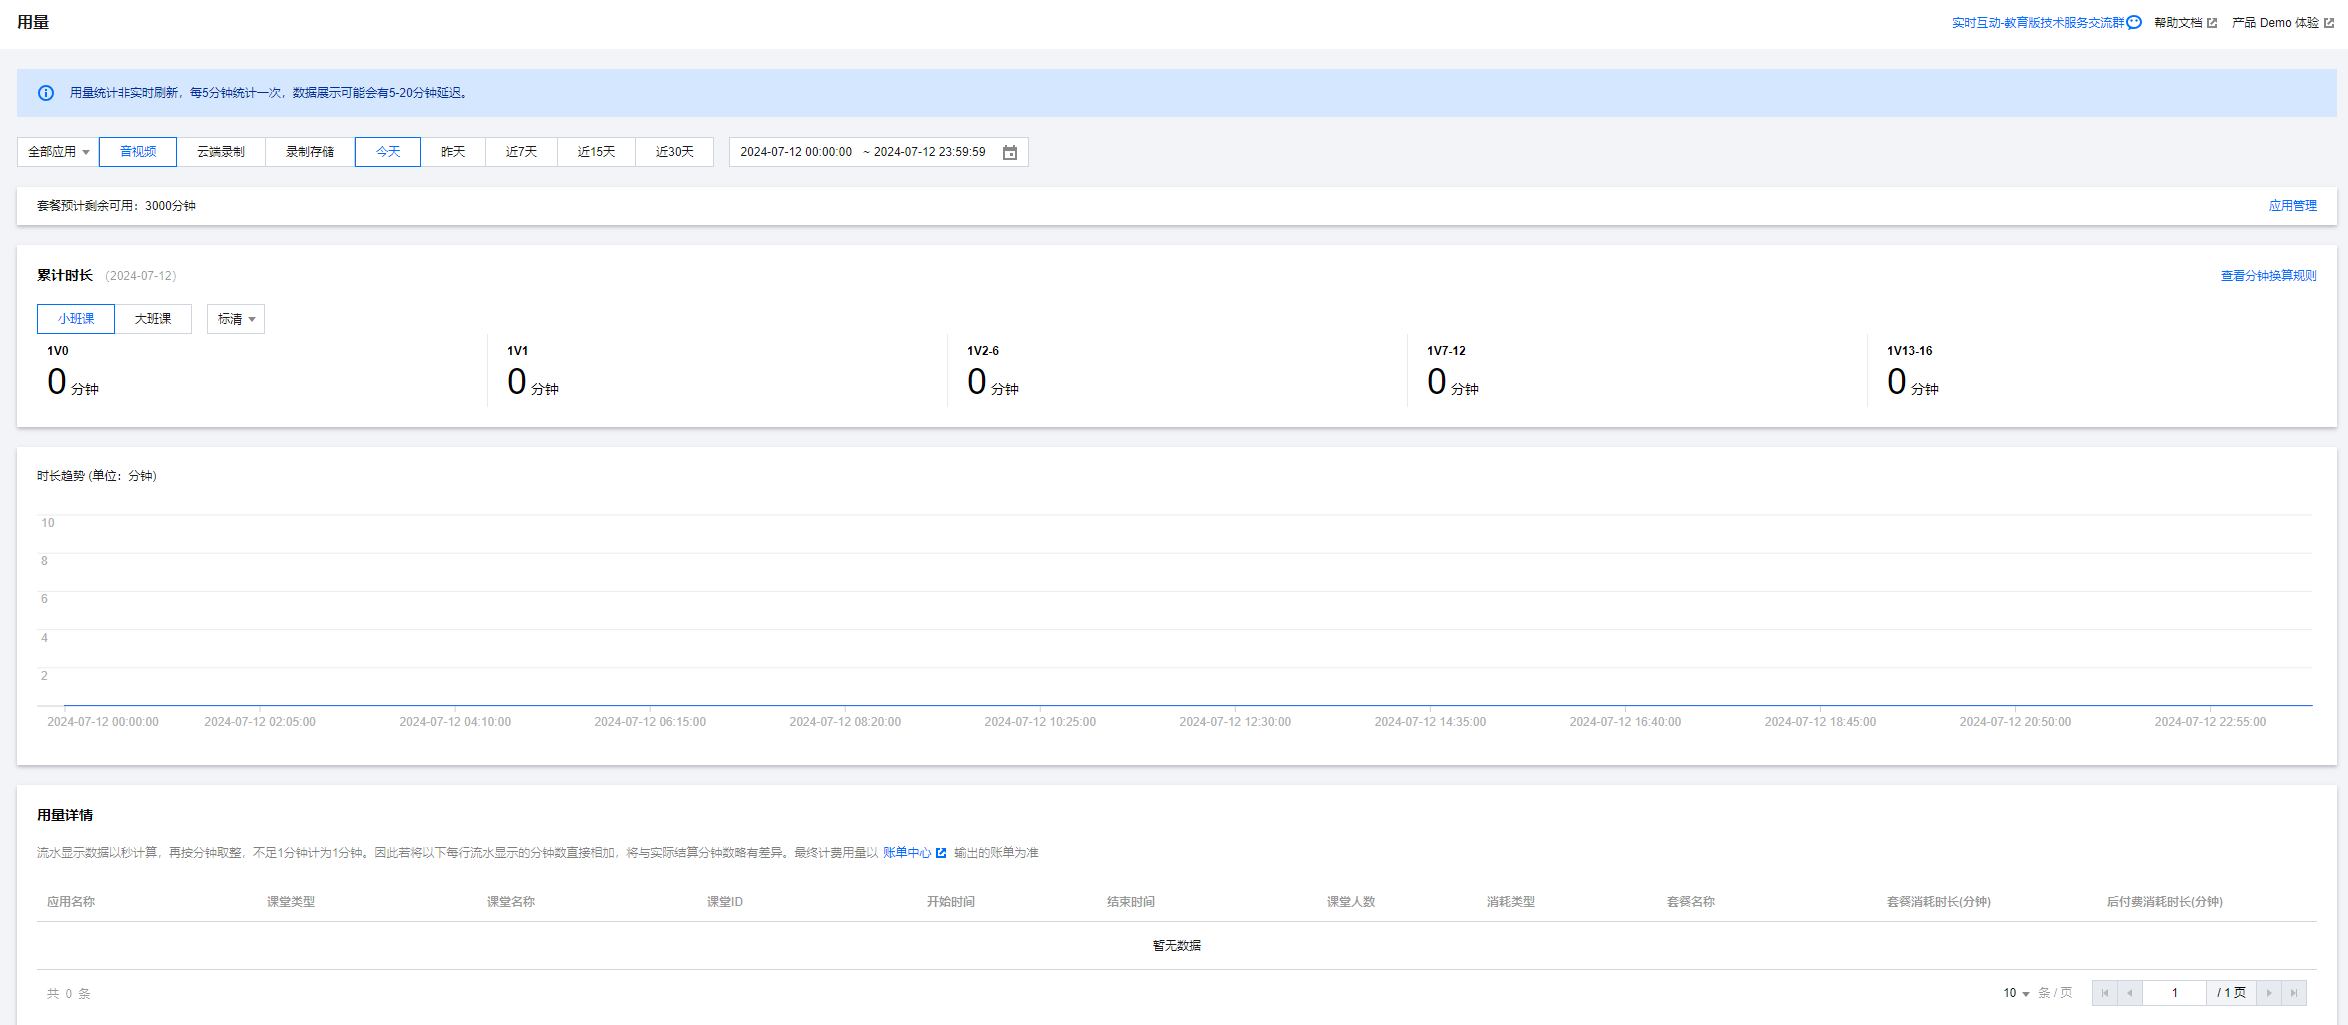
Task: Open the 10 条/页 page size dropdown
Action: click(2016, 993)
